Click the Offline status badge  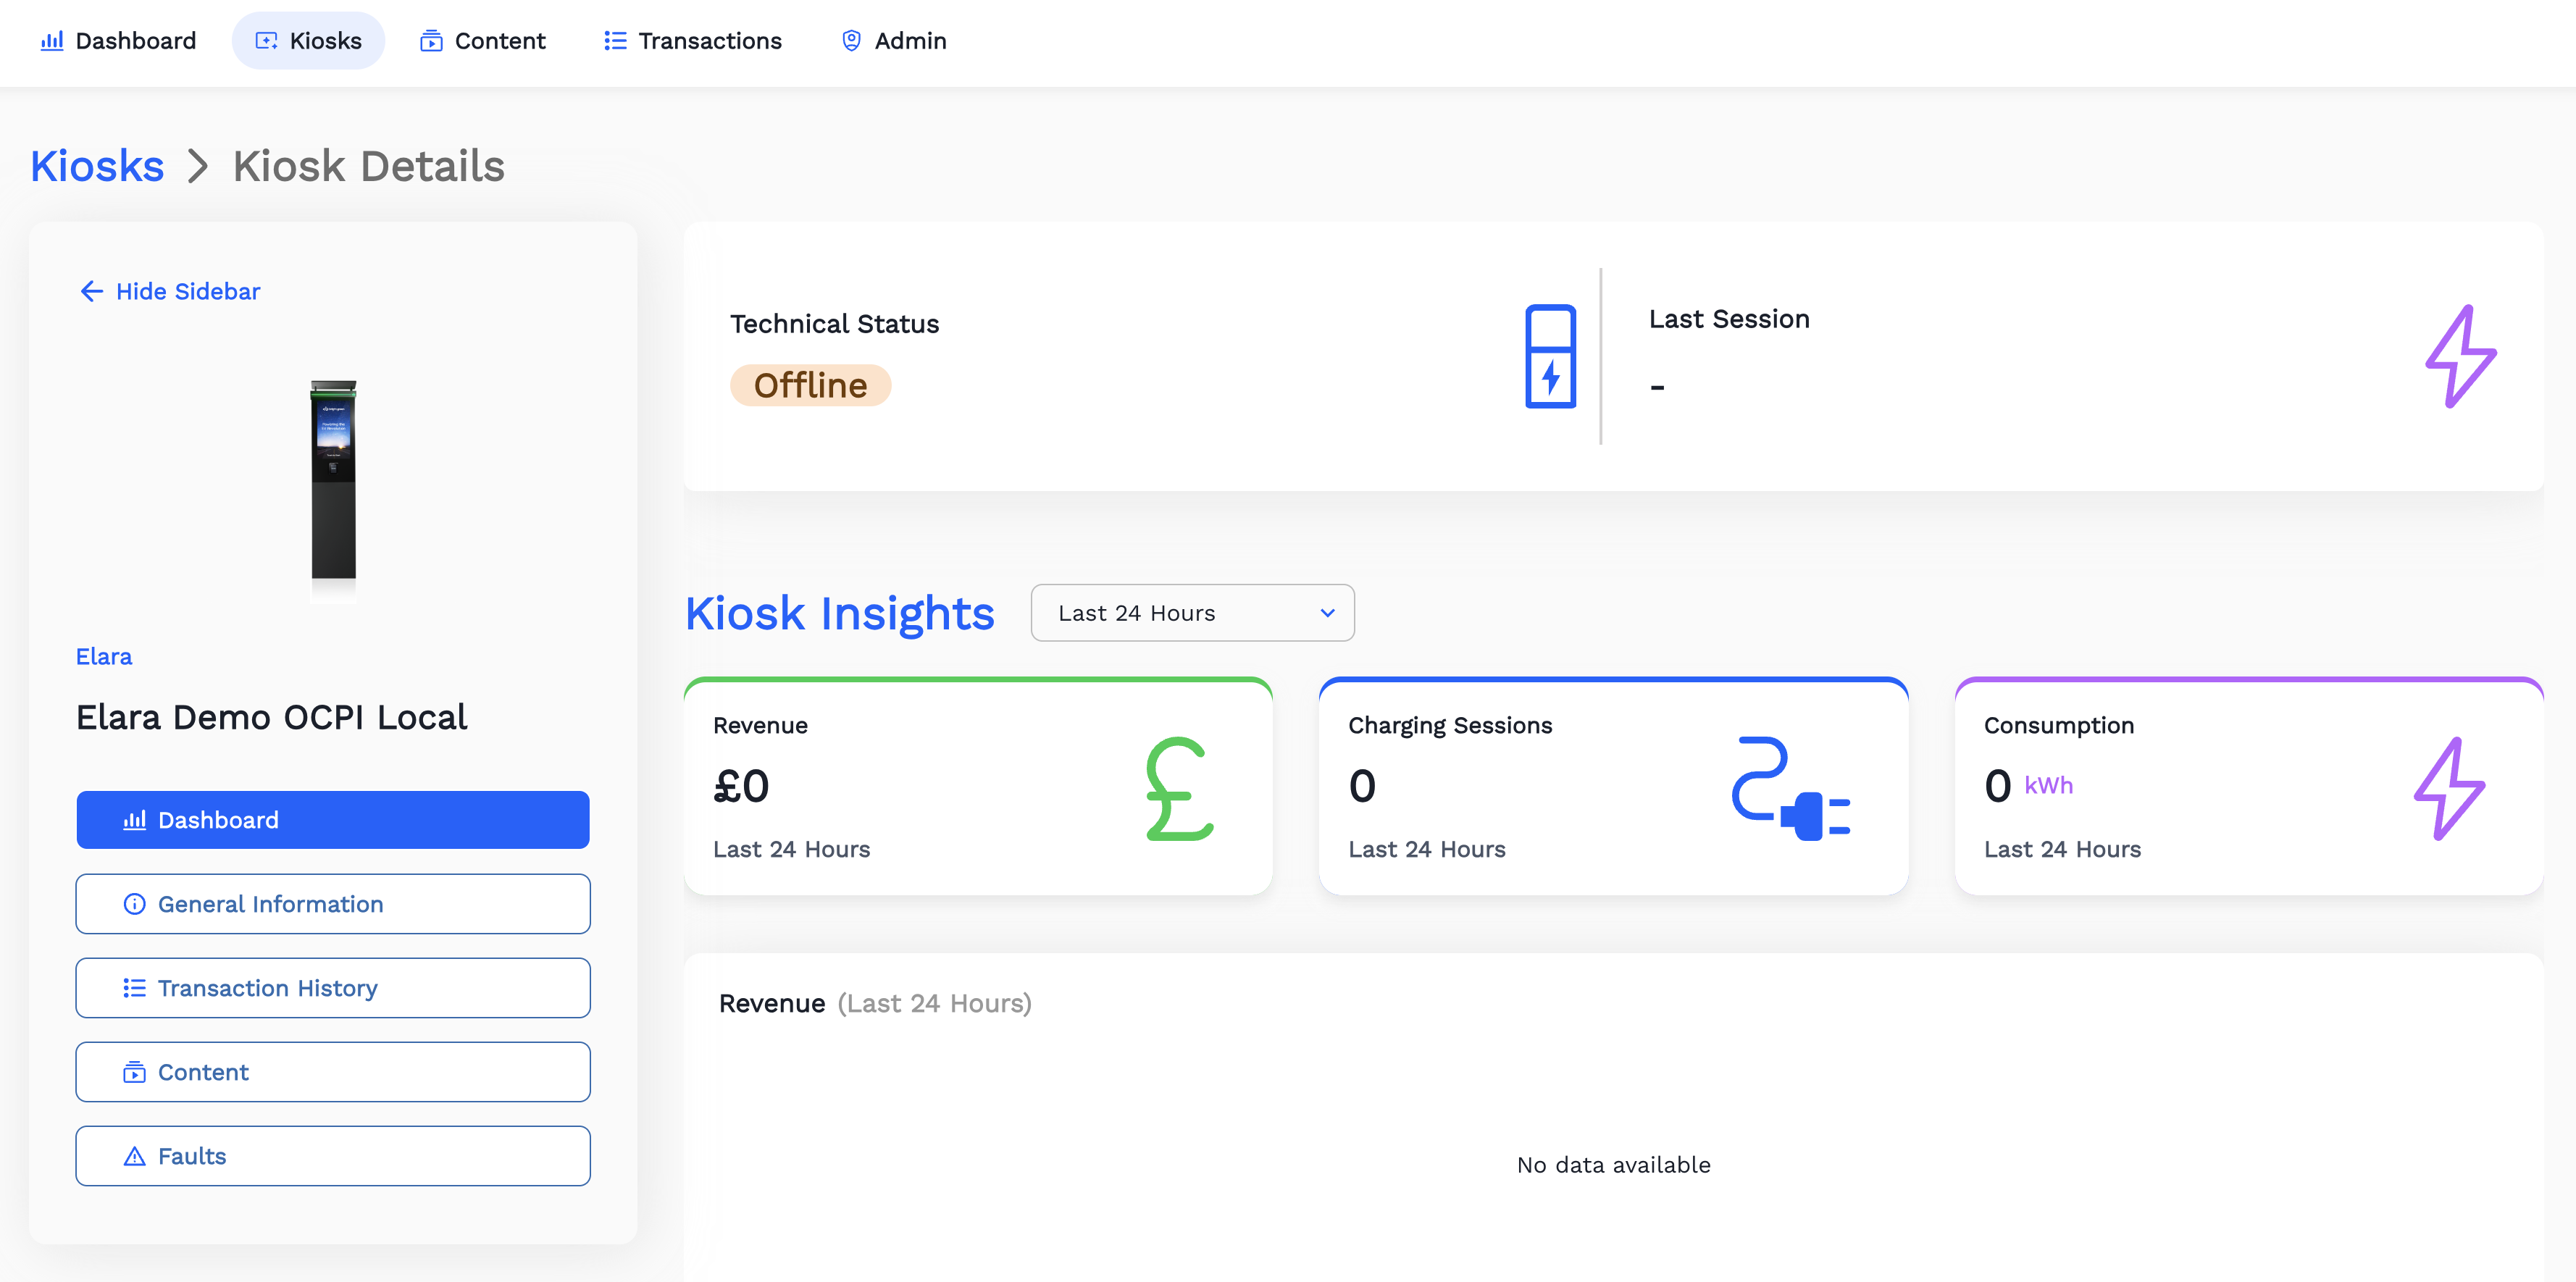pos(810,385)
